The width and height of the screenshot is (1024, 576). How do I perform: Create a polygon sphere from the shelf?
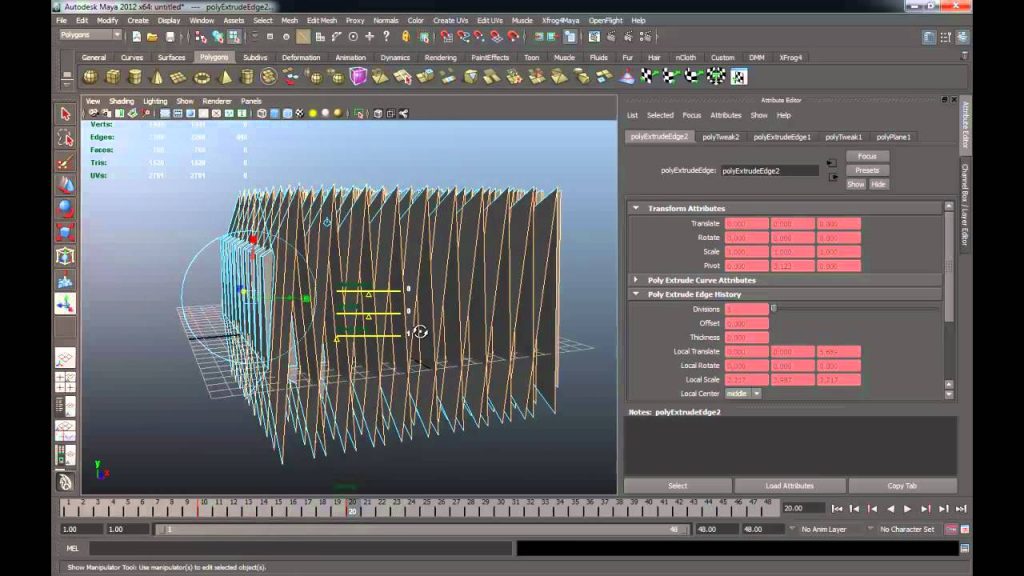tap(90, 77)
